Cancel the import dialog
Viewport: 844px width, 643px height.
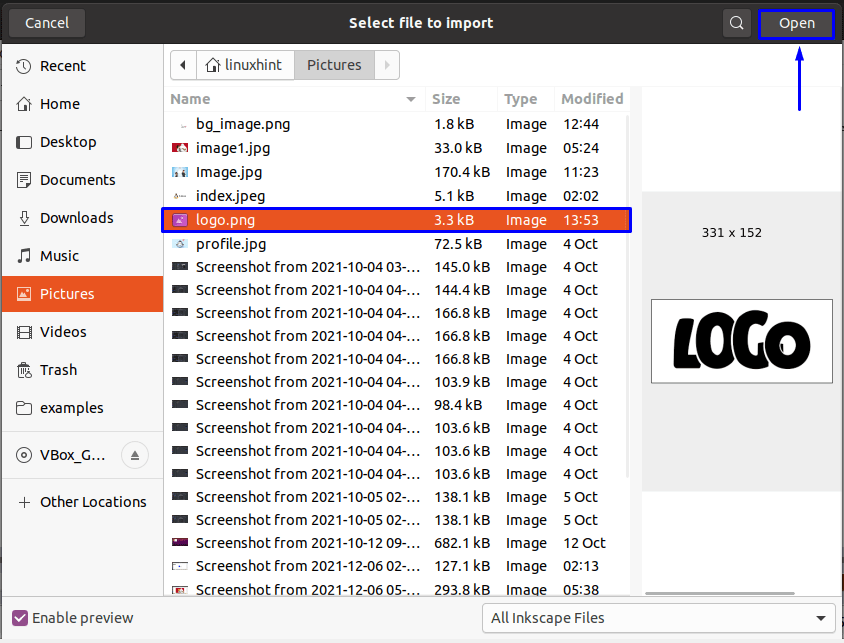(x=46, y=22)
